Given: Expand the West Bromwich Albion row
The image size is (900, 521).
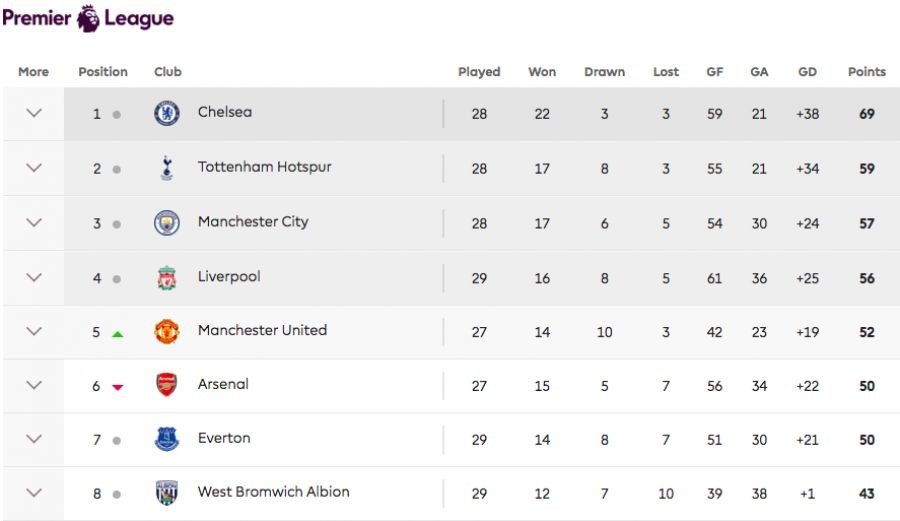Looking at the screenshot, I should (34, 493).
